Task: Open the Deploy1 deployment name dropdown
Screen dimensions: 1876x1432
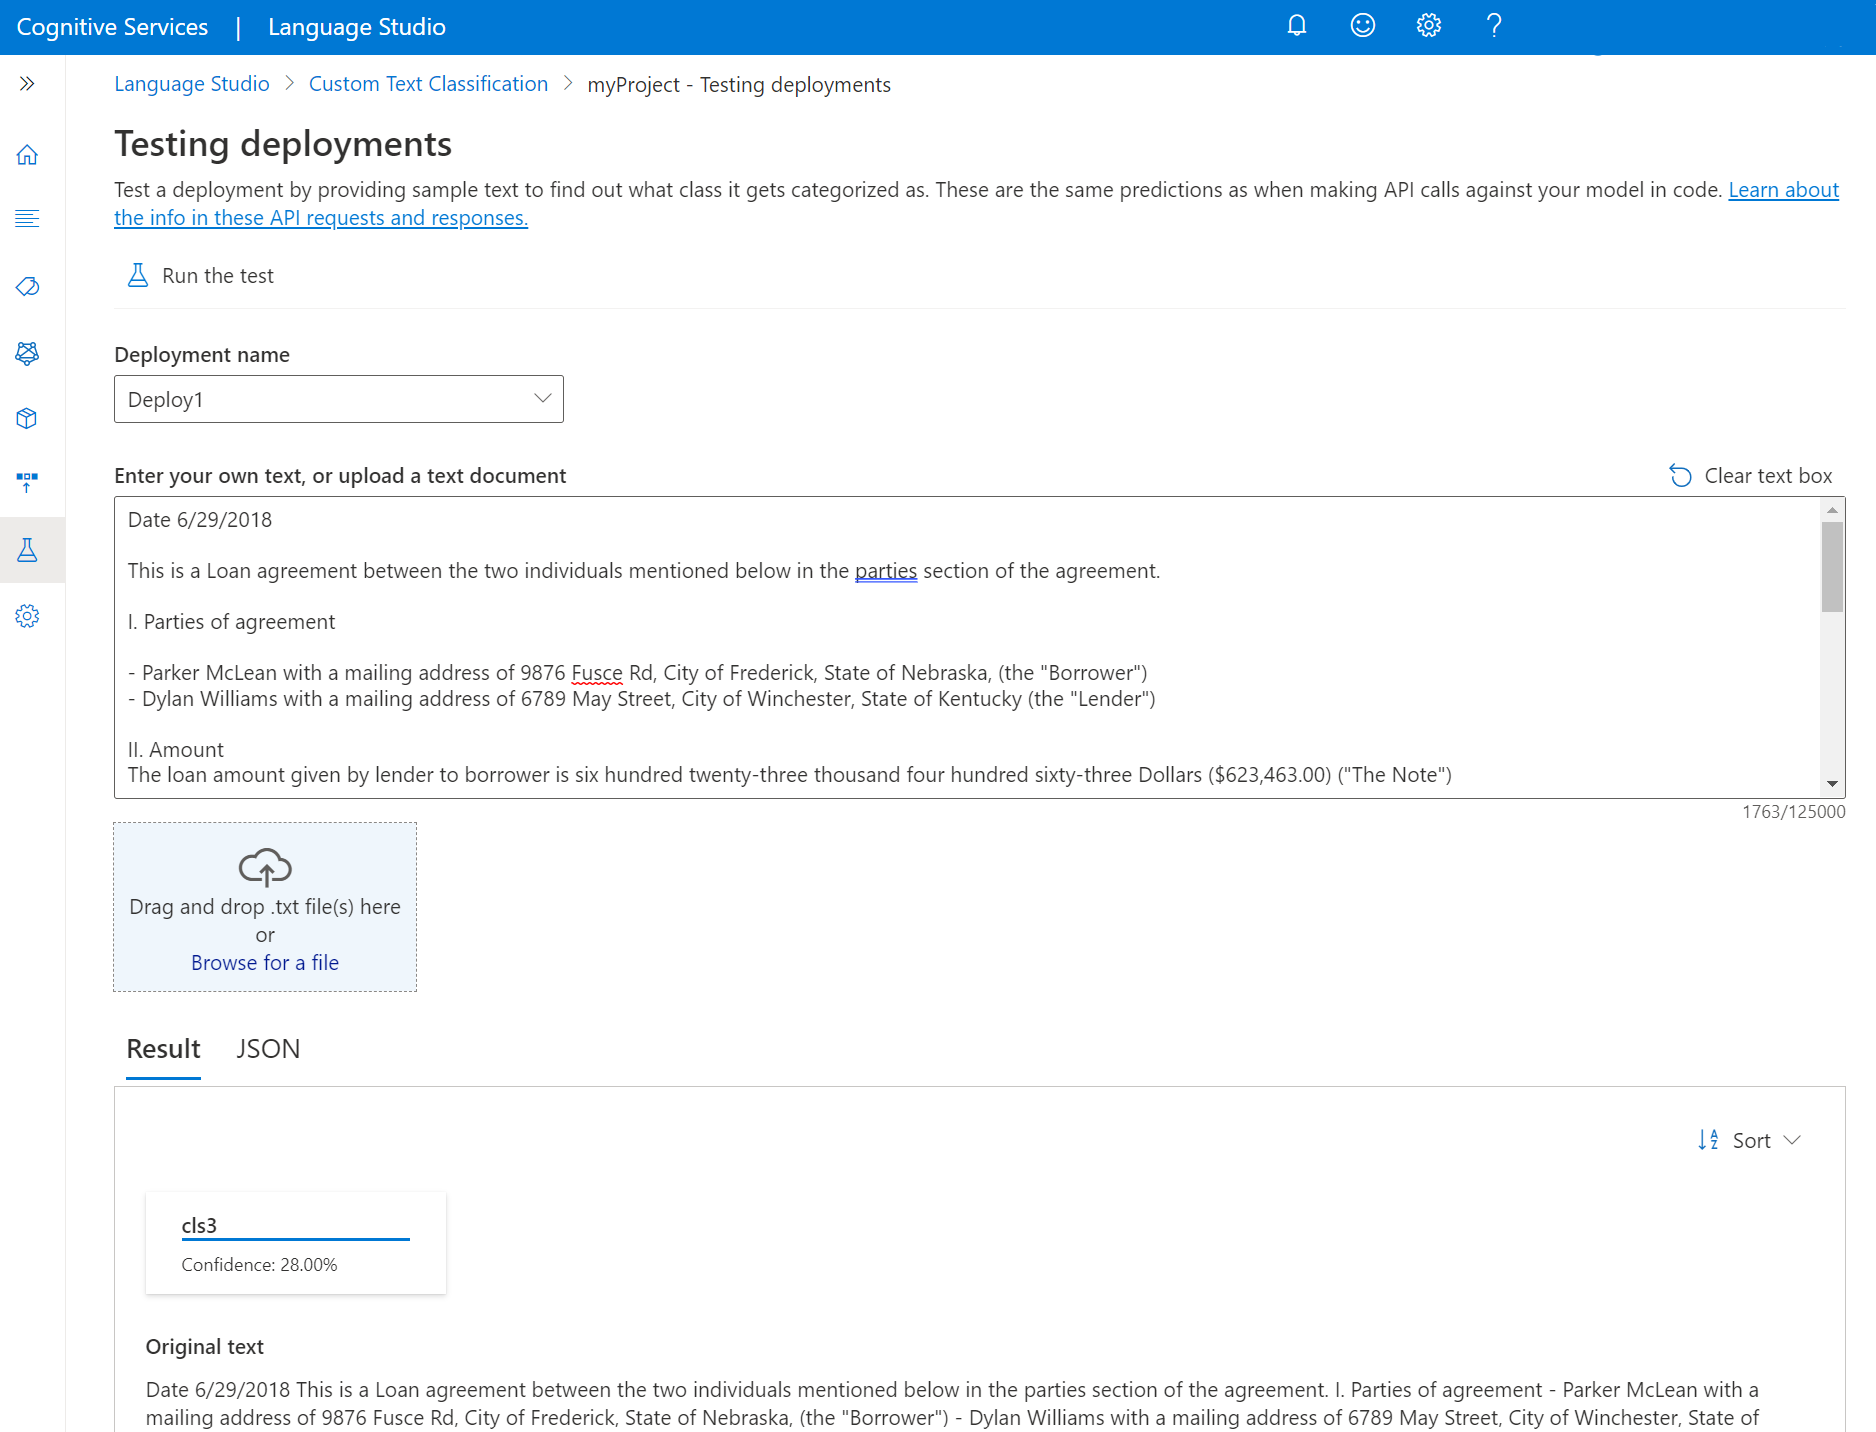Action: (x=339, y=399)
